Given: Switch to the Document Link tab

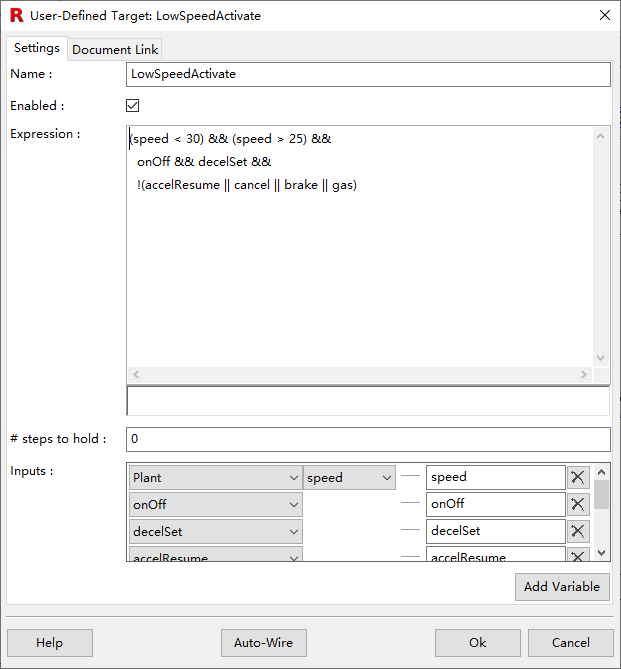Looking at the screenshot, I should coord(115,49).
